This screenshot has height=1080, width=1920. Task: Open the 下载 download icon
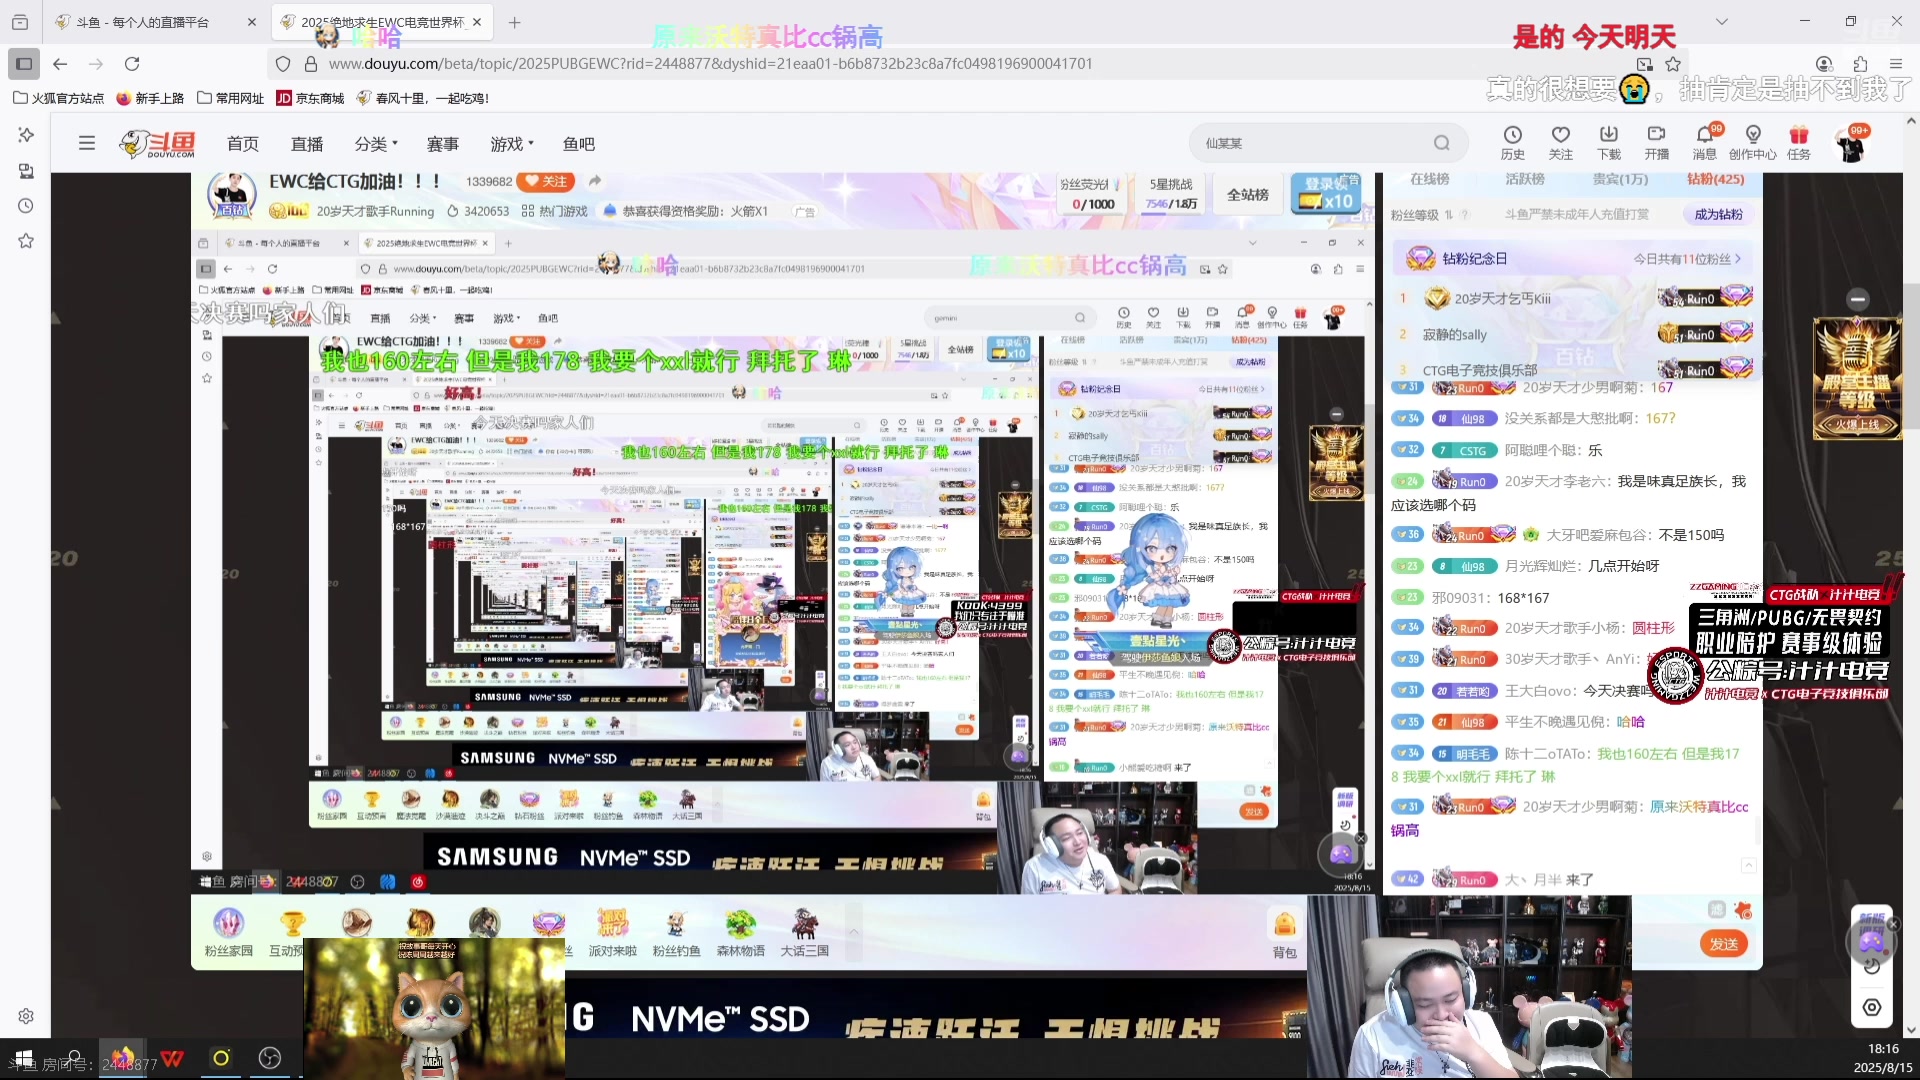[1608, 143]
